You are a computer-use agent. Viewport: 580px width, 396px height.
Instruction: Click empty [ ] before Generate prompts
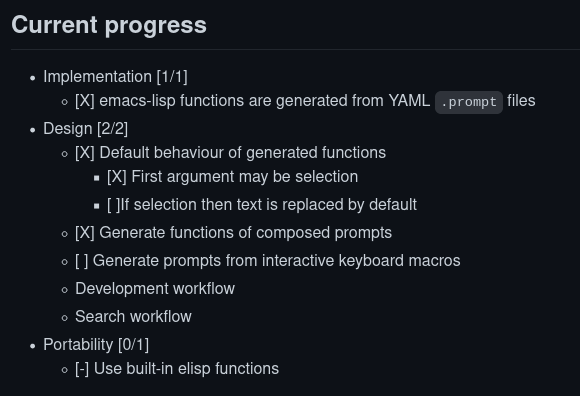coord(82,261)
